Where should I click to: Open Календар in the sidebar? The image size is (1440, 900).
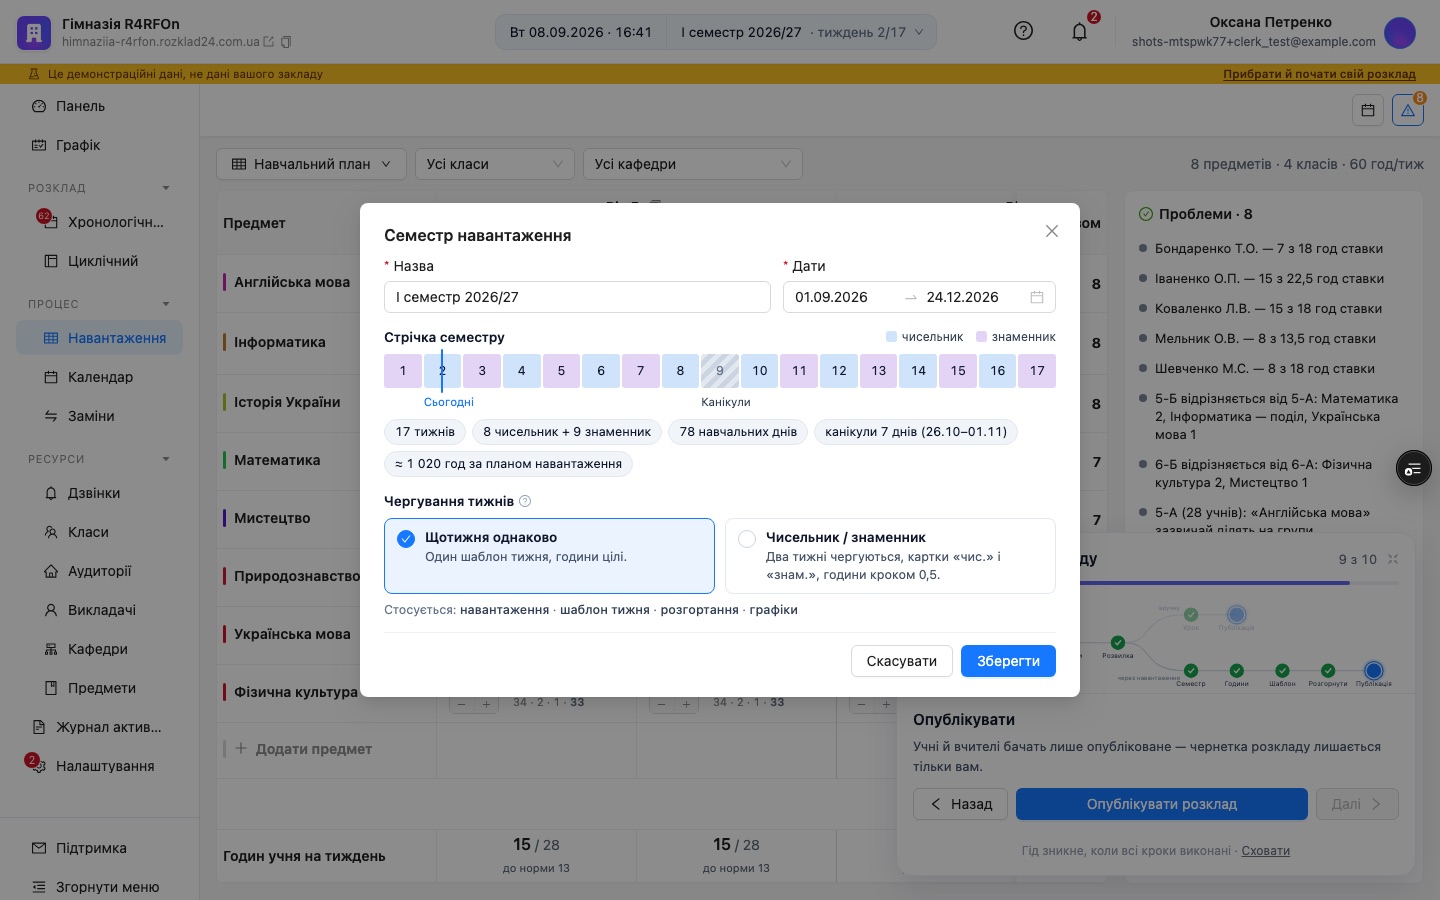(99, 377)
